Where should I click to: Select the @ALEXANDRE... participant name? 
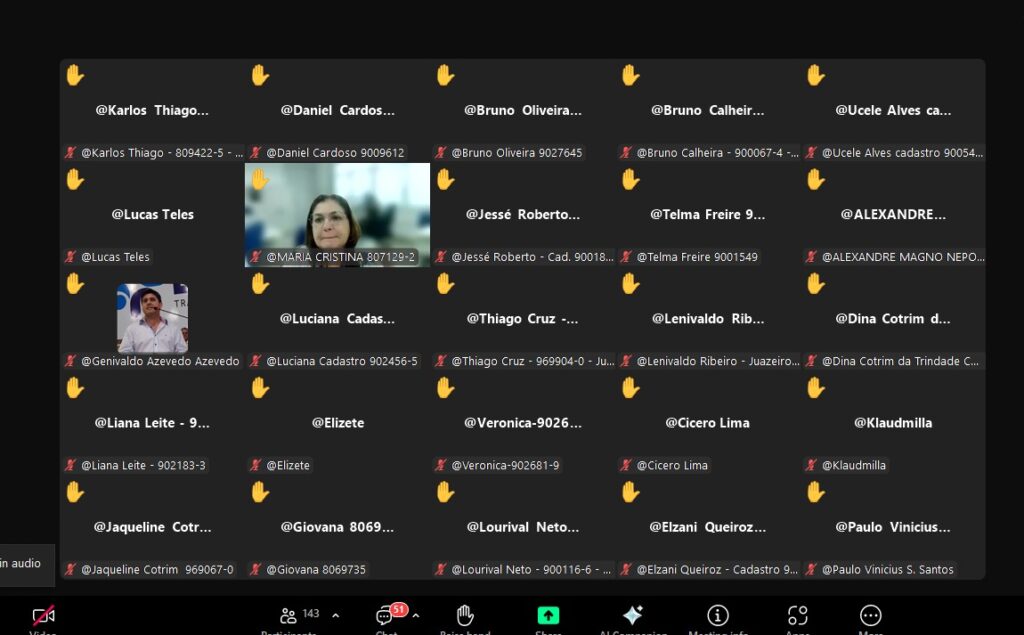[x=893, y=214]
